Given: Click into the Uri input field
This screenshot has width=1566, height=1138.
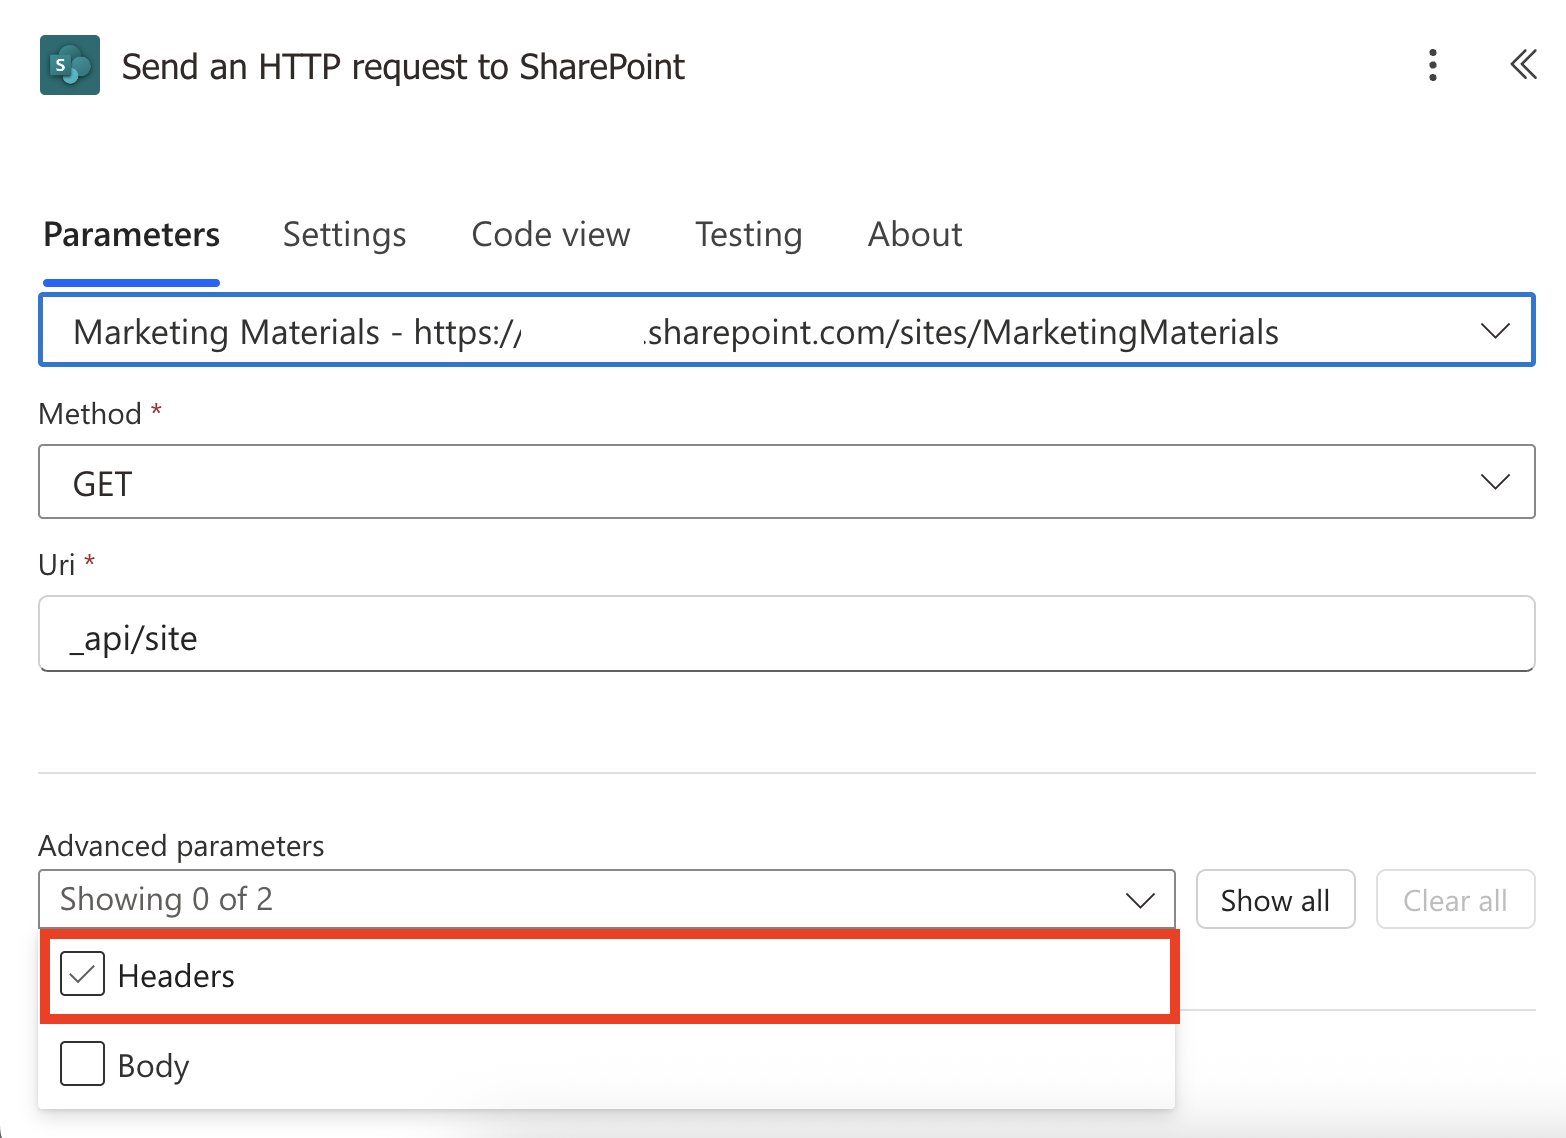Looking at the screenshot, I should point(786,634).
